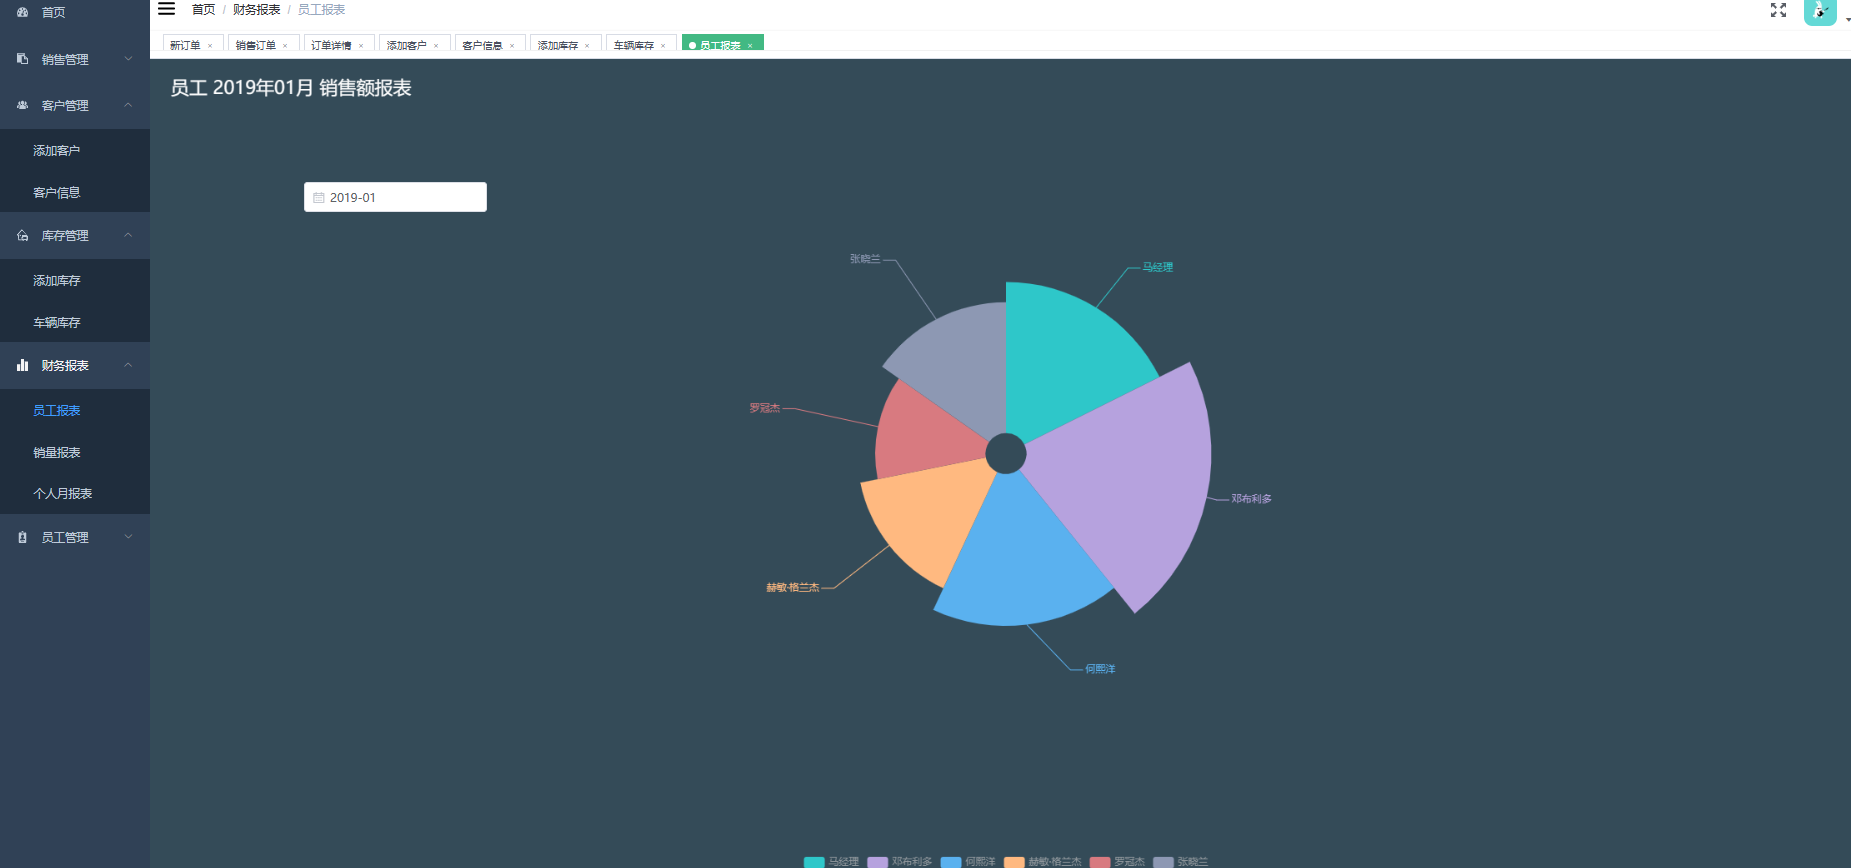Click 员工报表 in the breadcrumb
Image resolution: width=1851 pixels, height=868 pixels.
321,9
